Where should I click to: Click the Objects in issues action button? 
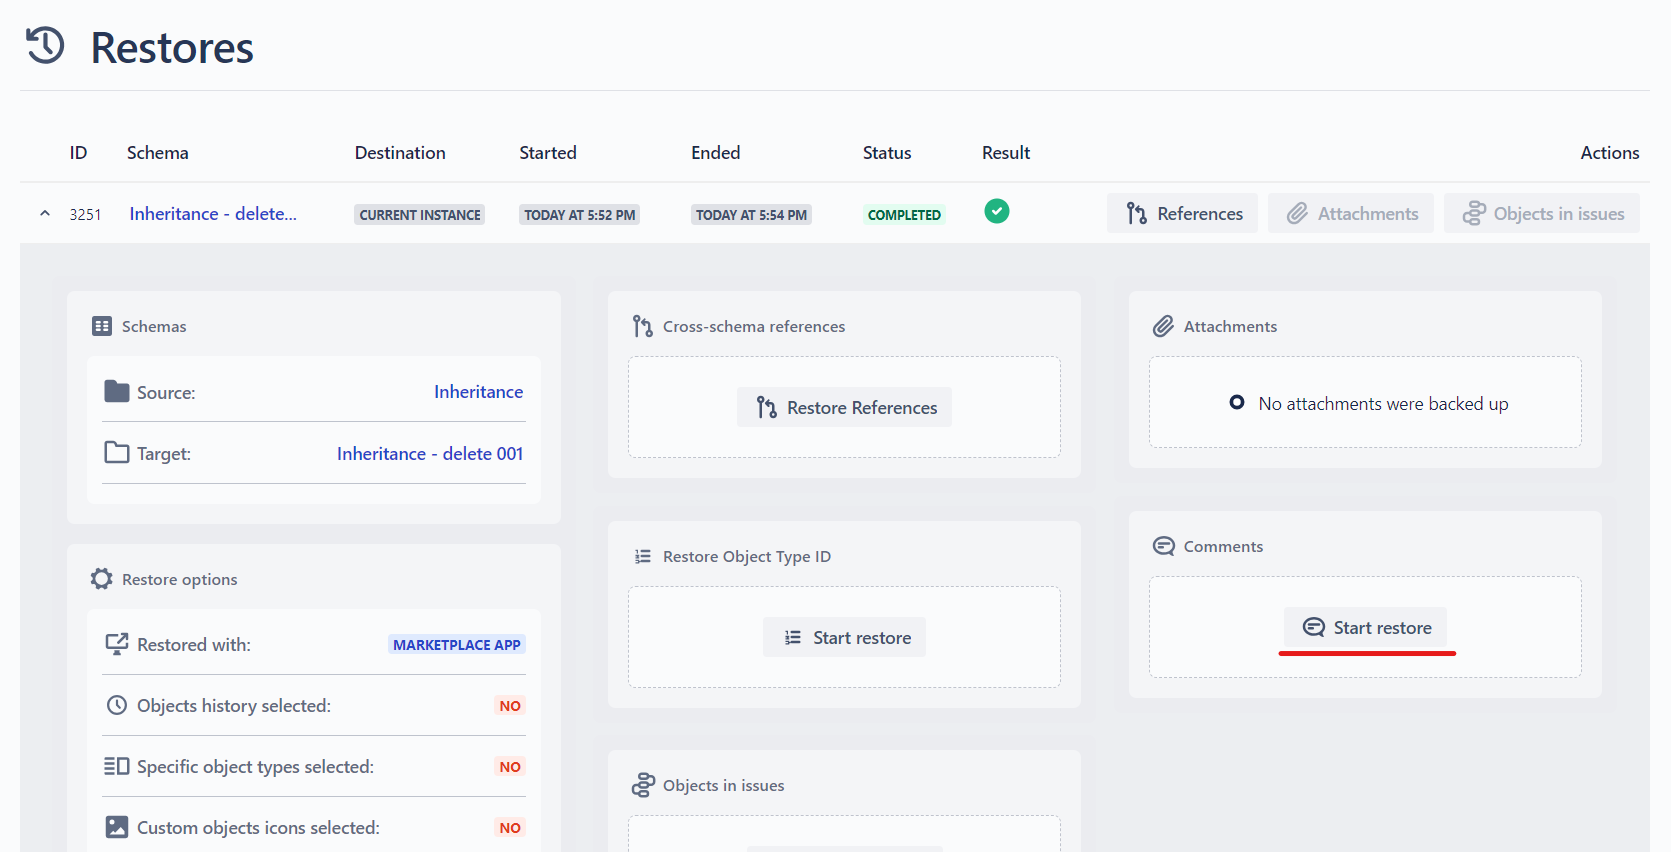(1542, 214)
